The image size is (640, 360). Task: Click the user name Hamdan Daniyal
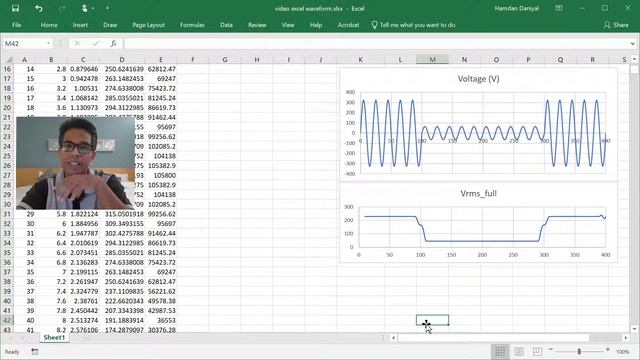pos(516,8)
